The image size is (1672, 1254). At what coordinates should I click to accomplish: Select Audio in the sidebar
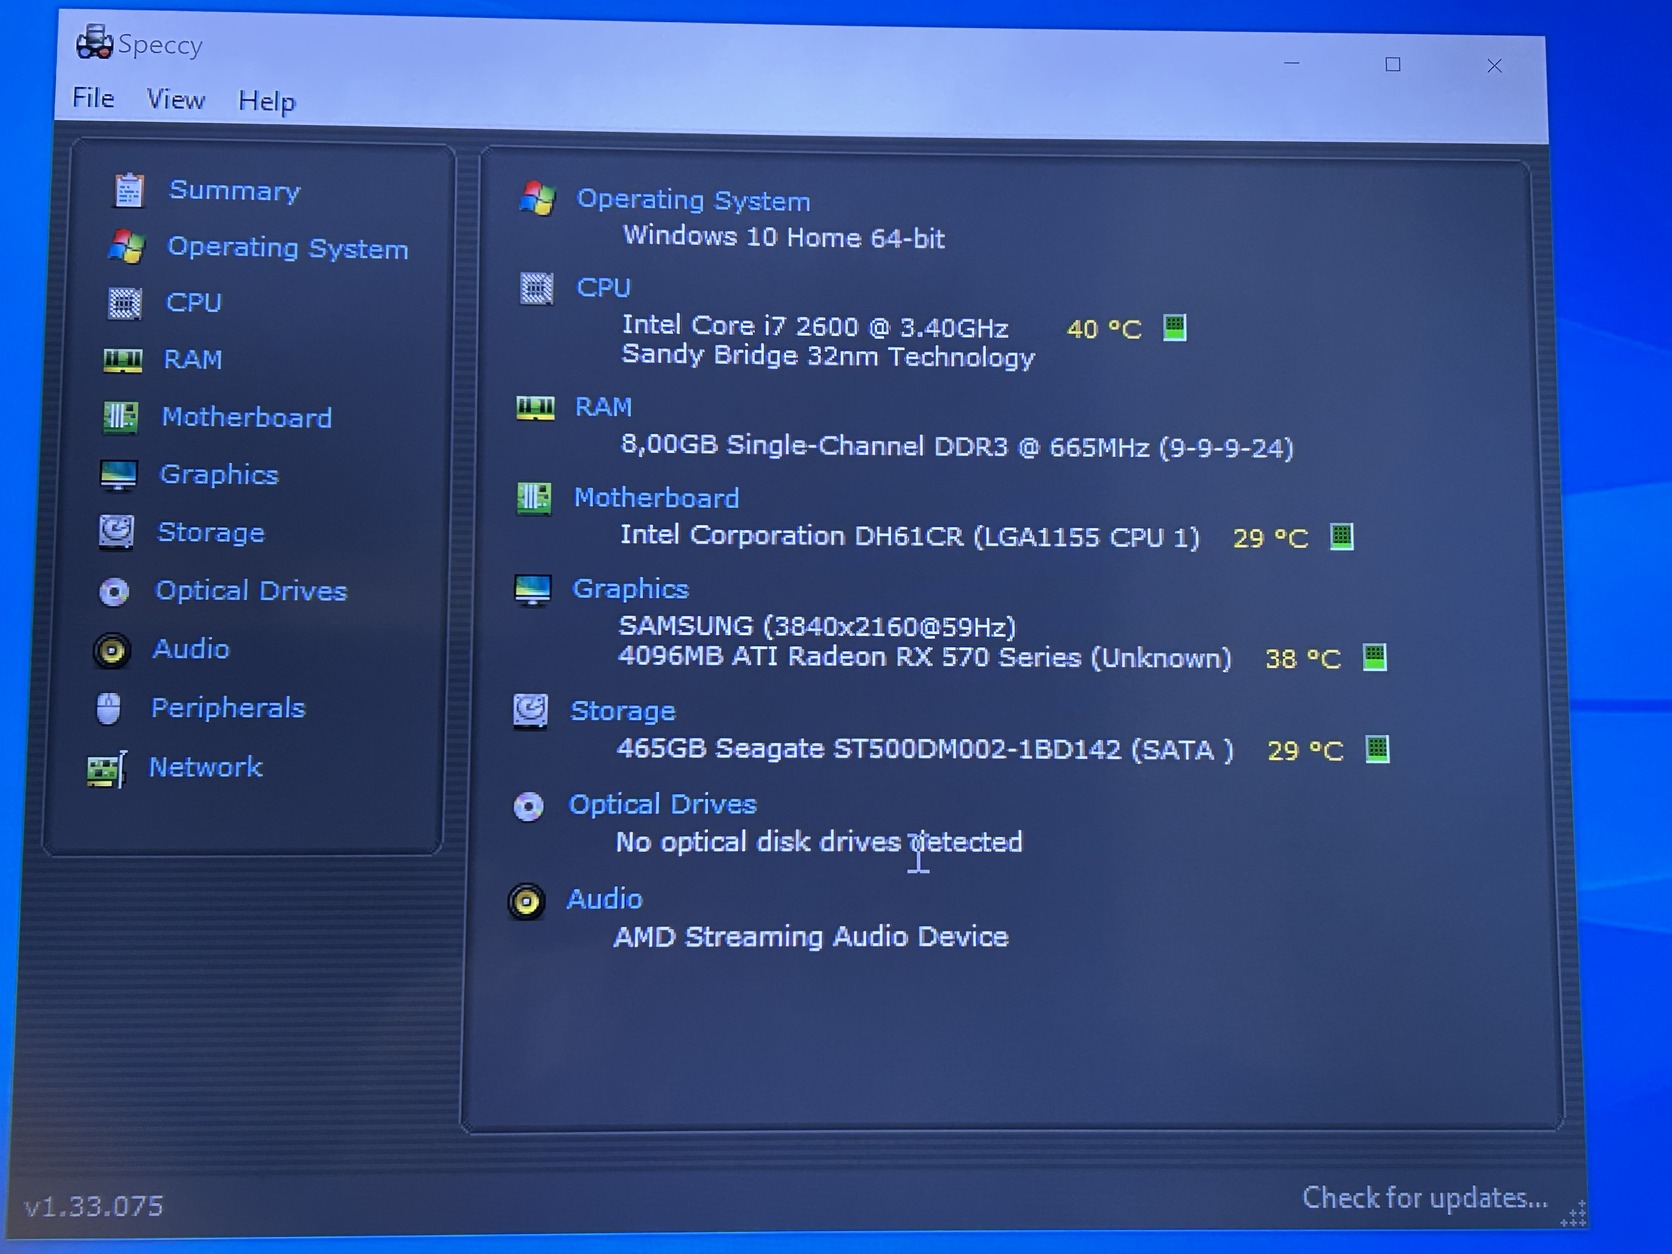tap(191, 649)
